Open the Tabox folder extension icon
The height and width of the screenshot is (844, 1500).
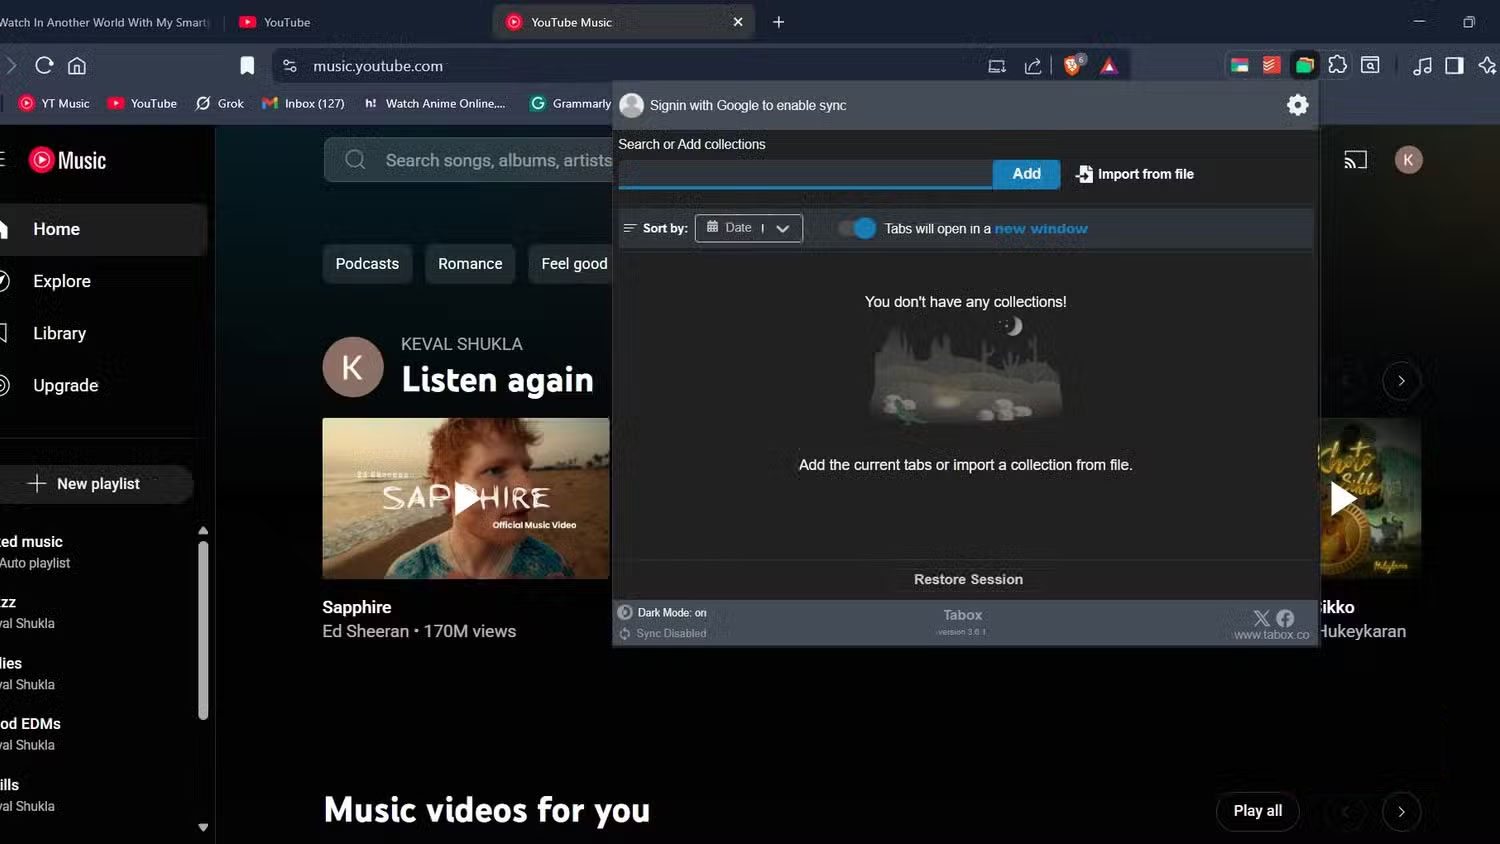click(x=1304, y=63)
